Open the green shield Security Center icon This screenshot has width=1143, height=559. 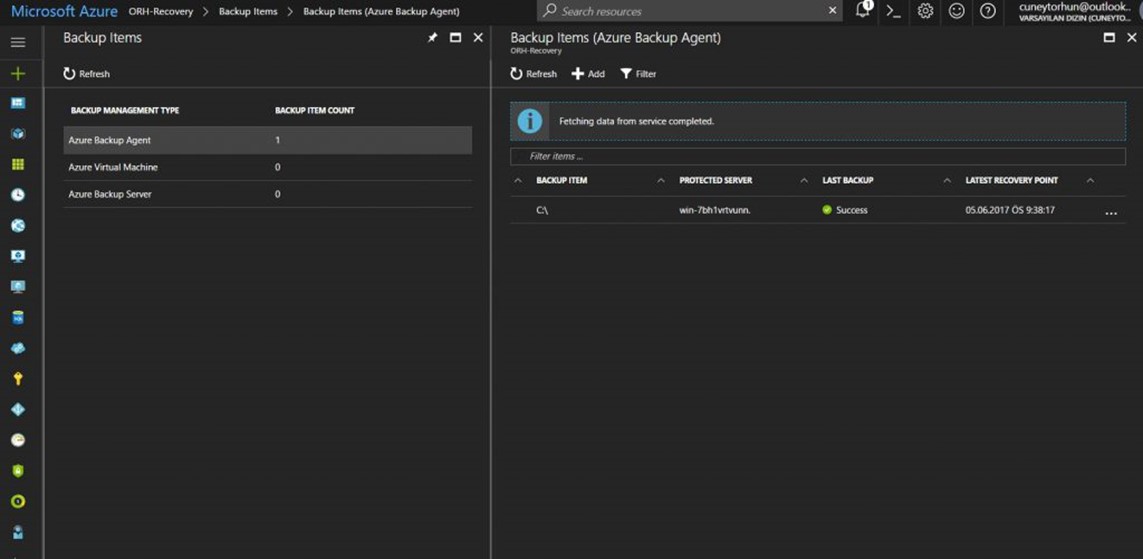(18, 471)
